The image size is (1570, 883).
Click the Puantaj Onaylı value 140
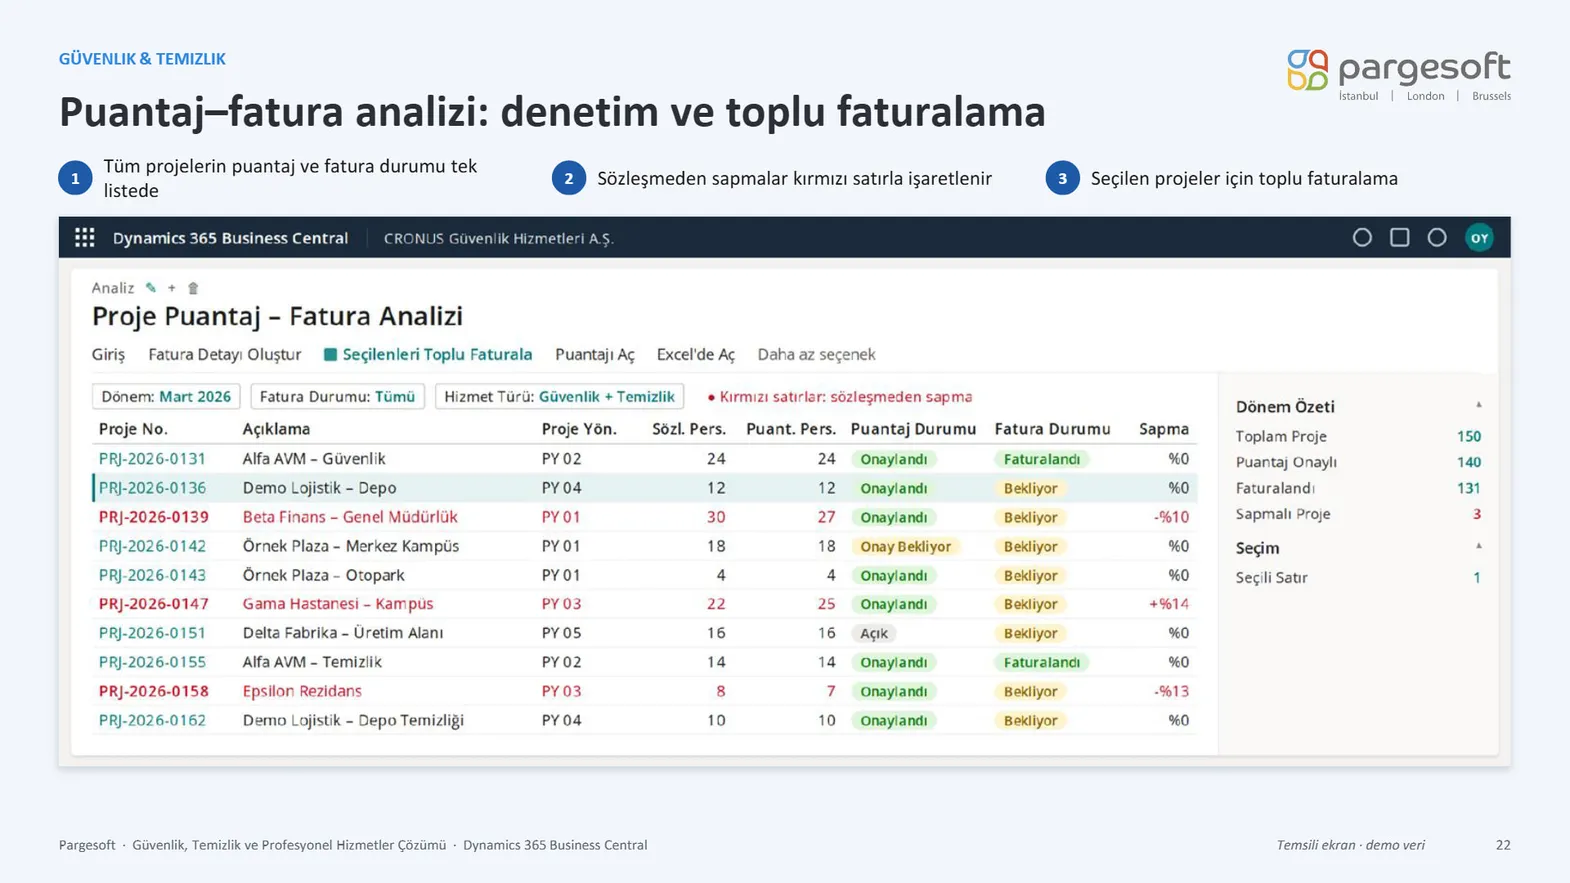point(1468,462)
